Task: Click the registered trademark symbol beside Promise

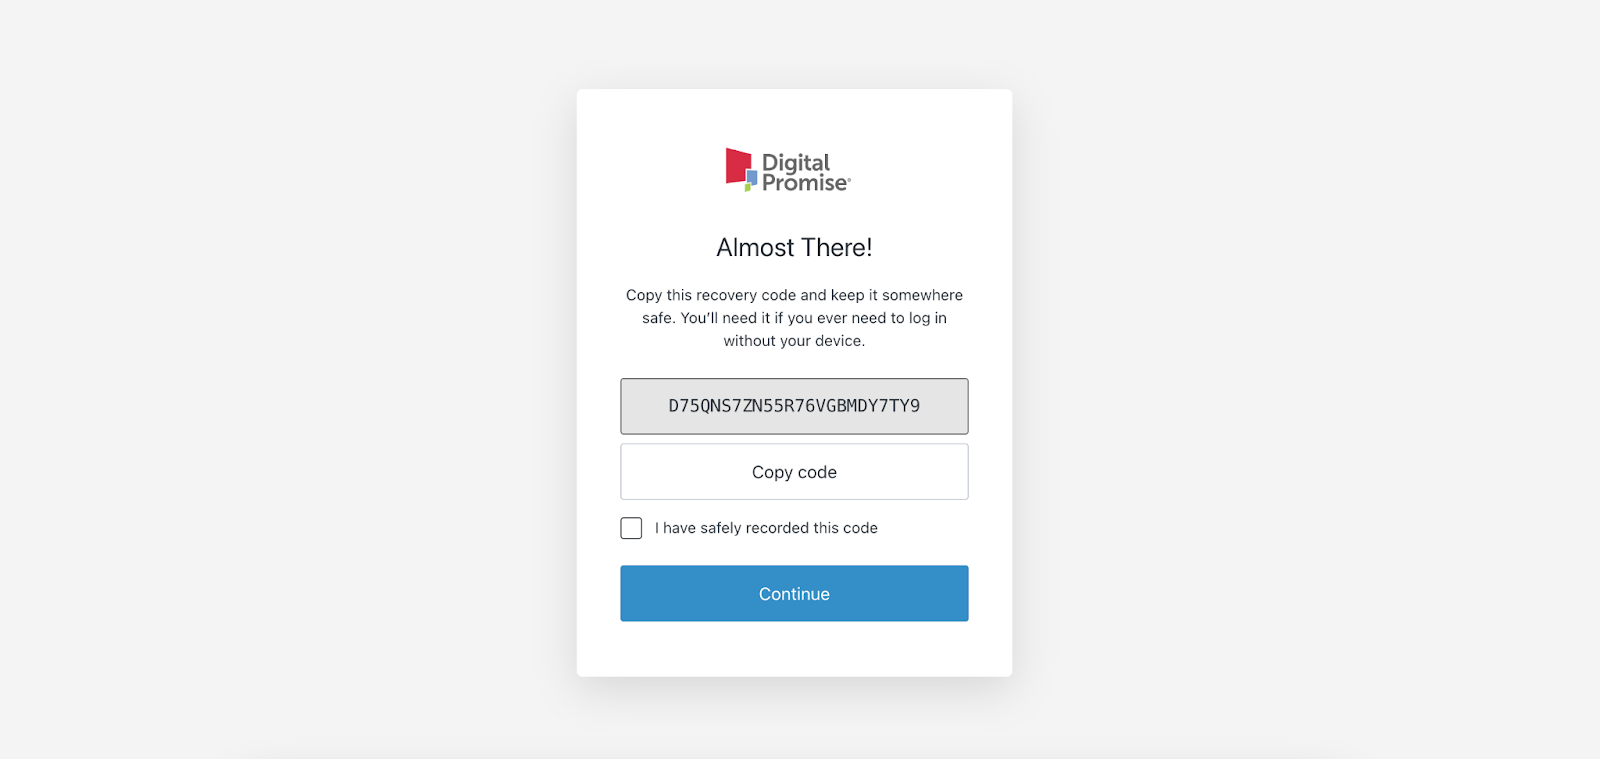Action: (849, 180)
